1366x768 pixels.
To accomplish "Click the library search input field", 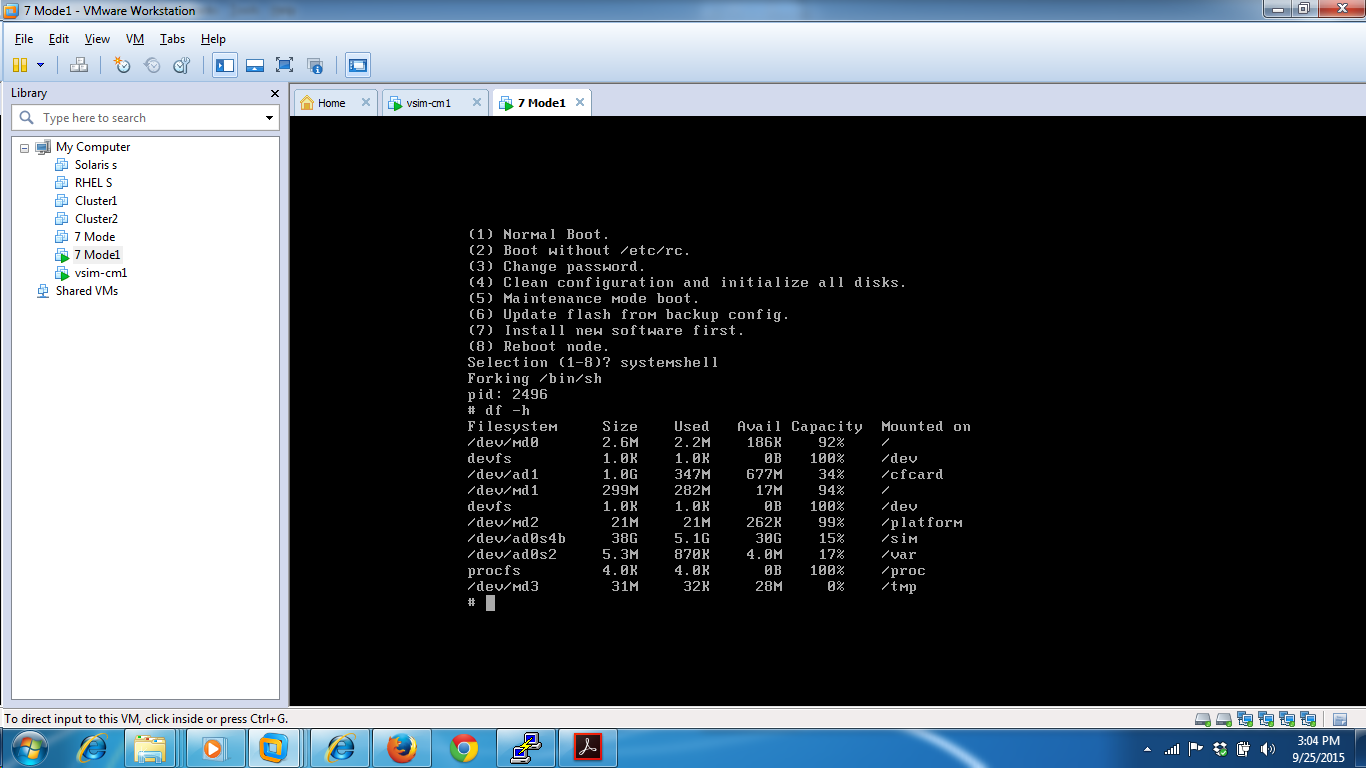I will (x=145, y=118).
